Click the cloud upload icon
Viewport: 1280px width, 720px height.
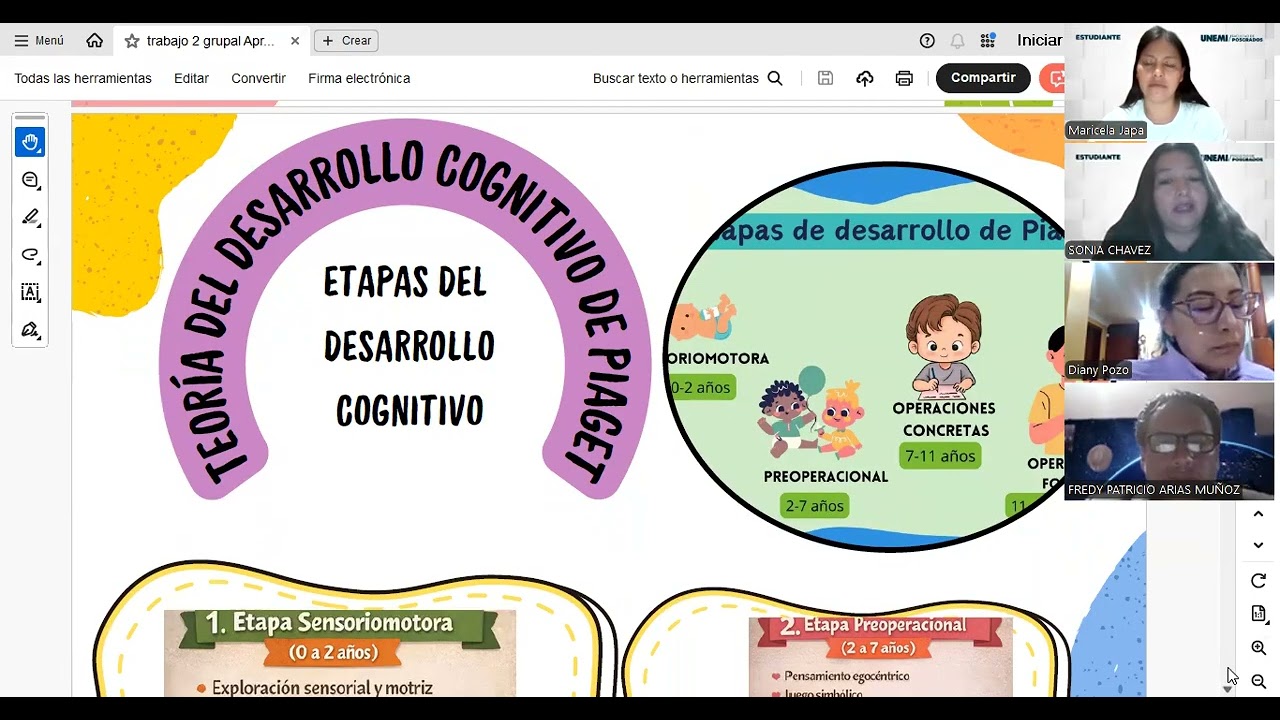pyautogui.click(x=865, y=78)
